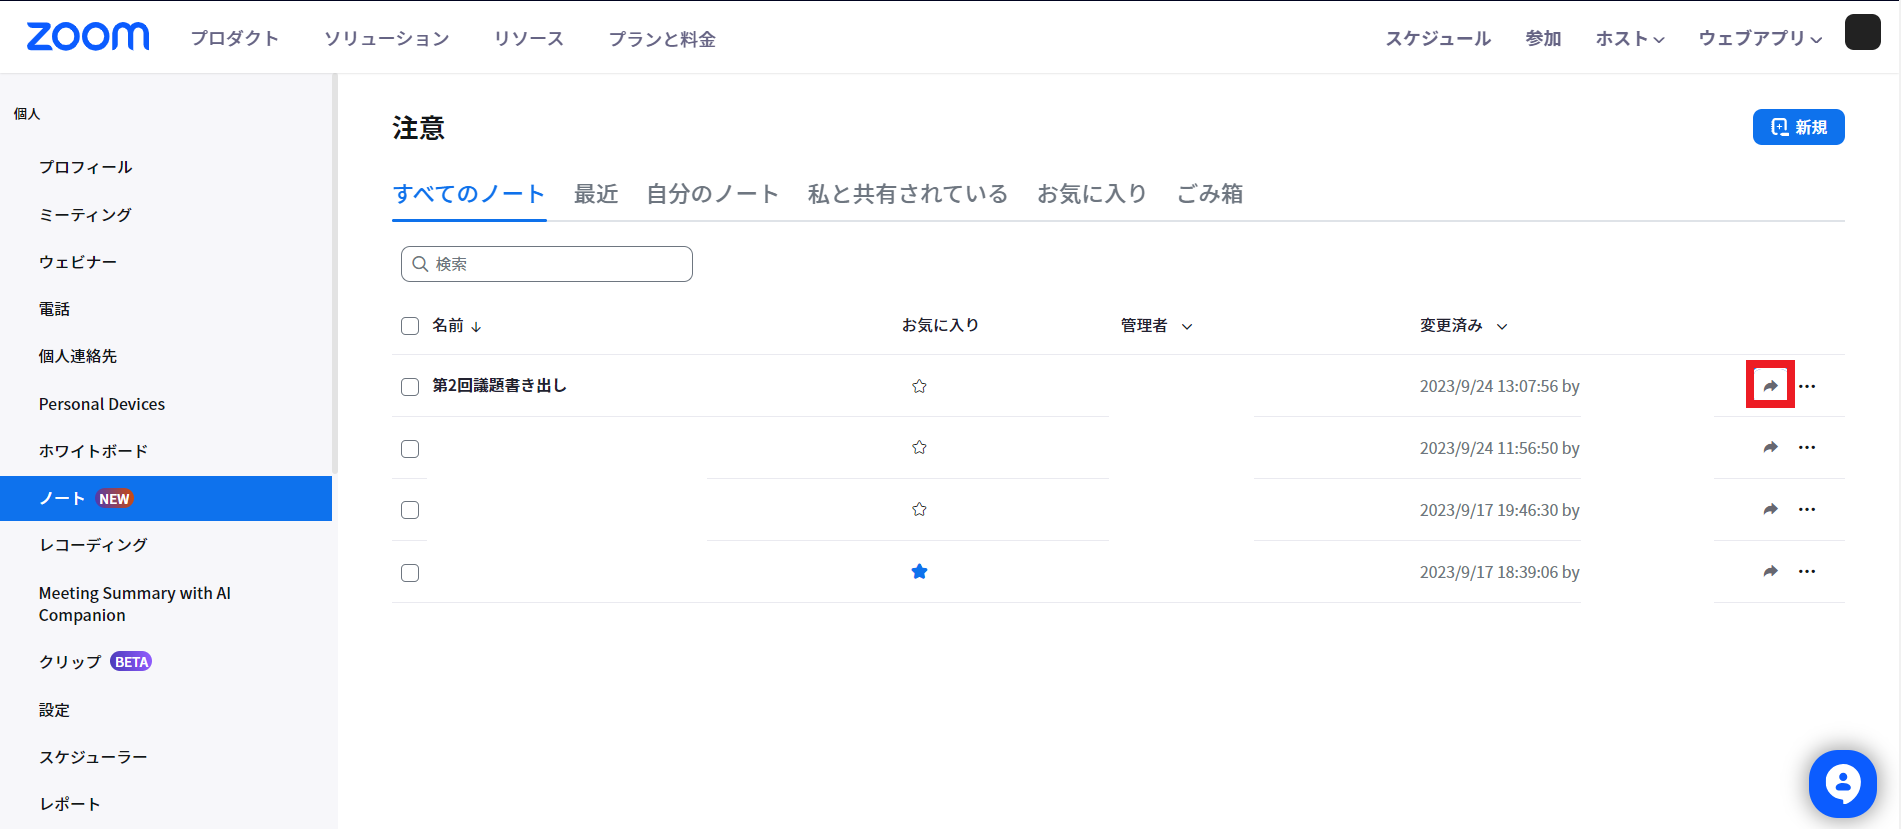Viewport: 1901px width, 829px height.
Task: Create a note with 新規 button
Action: tap(1798, 127)
